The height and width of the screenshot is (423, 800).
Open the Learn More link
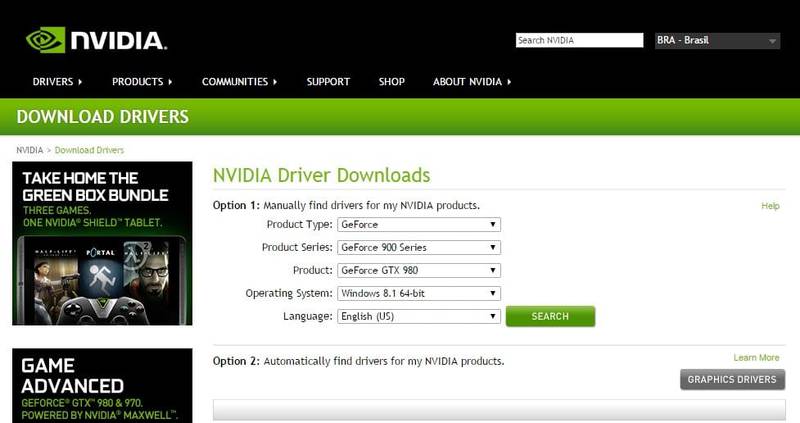coord(756,358)
